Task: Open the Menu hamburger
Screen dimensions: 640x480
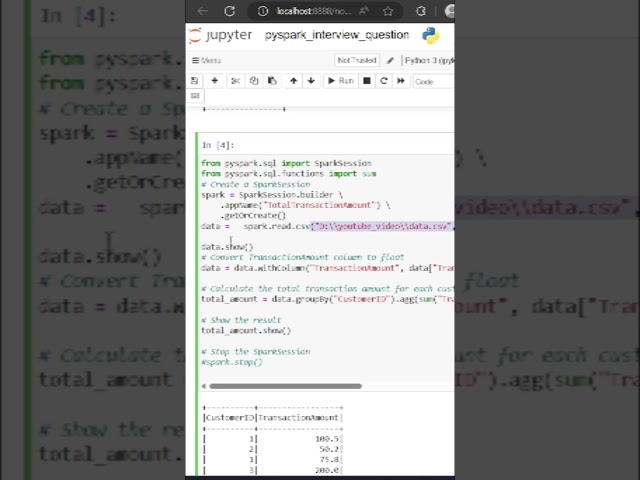Action: [x=206, y=60]
